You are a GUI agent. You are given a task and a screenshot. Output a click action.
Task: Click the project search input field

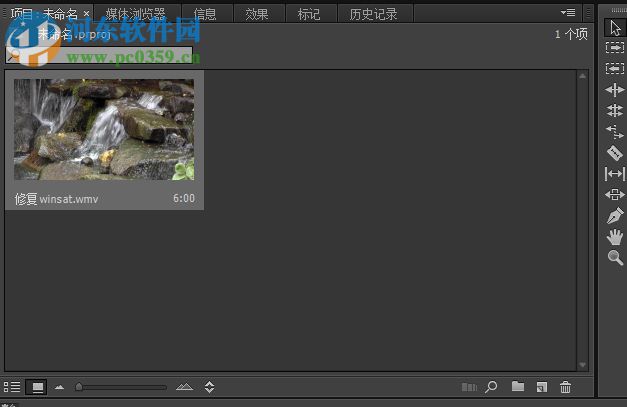[99, 55]
